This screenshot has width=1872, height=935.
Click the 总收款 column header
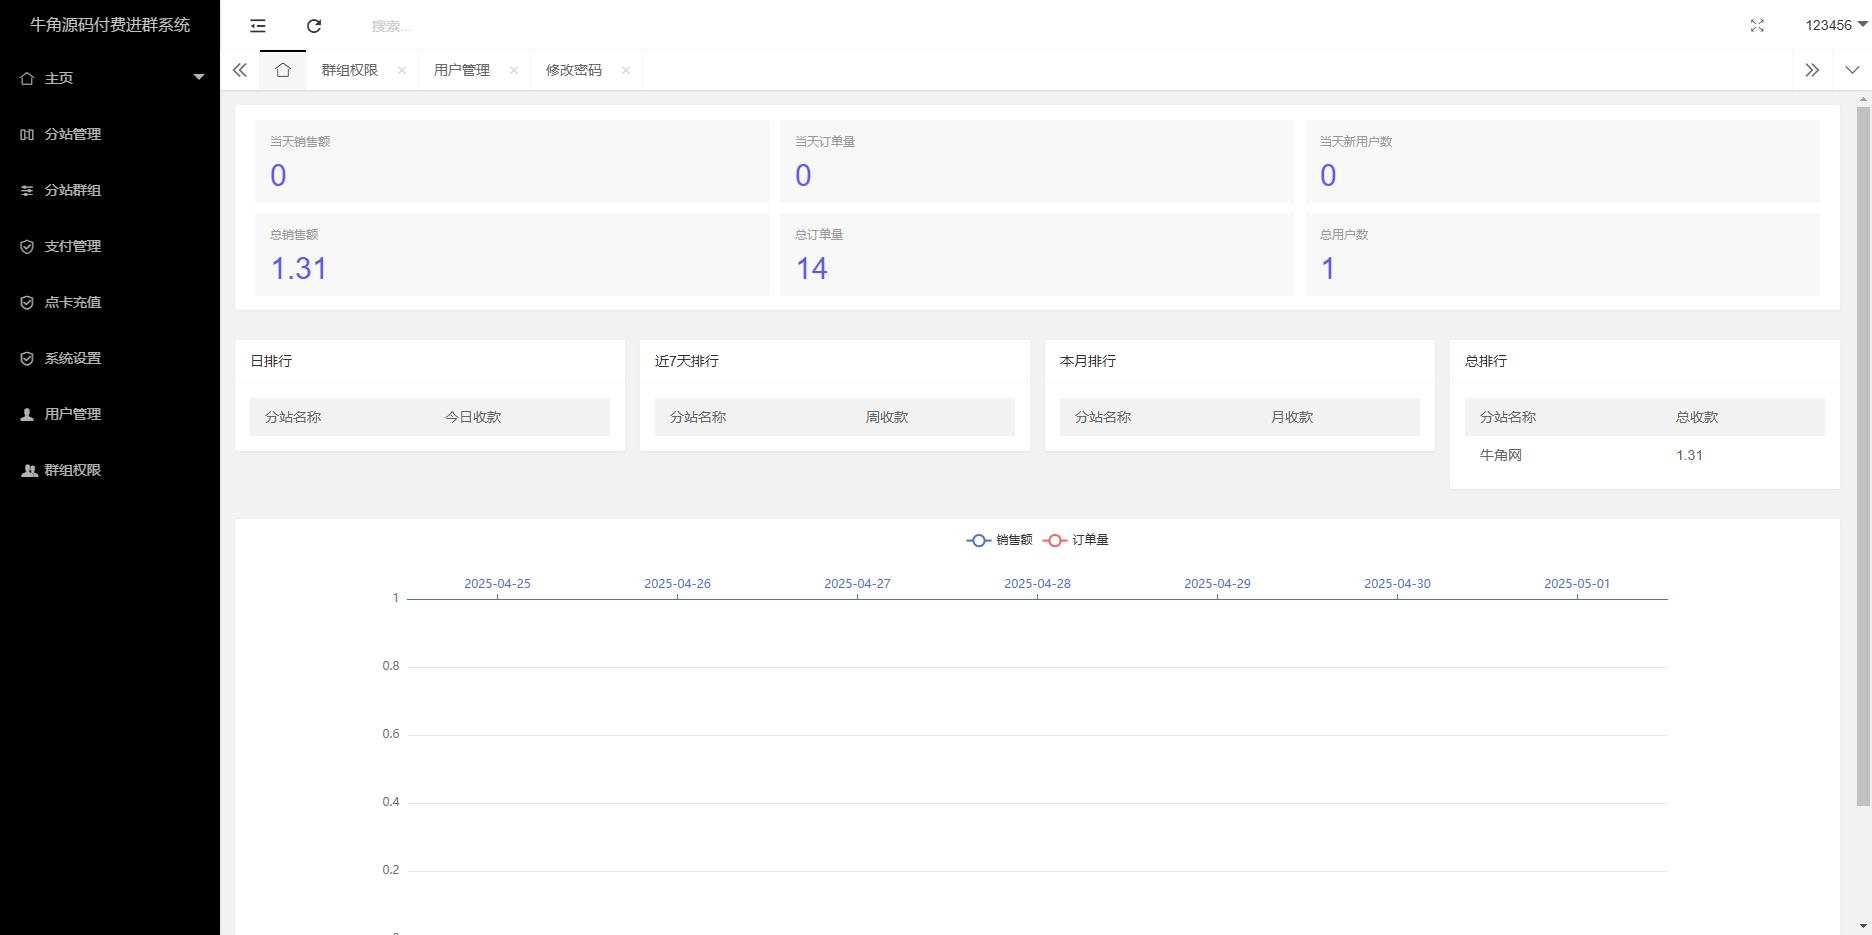point(1697,417)
